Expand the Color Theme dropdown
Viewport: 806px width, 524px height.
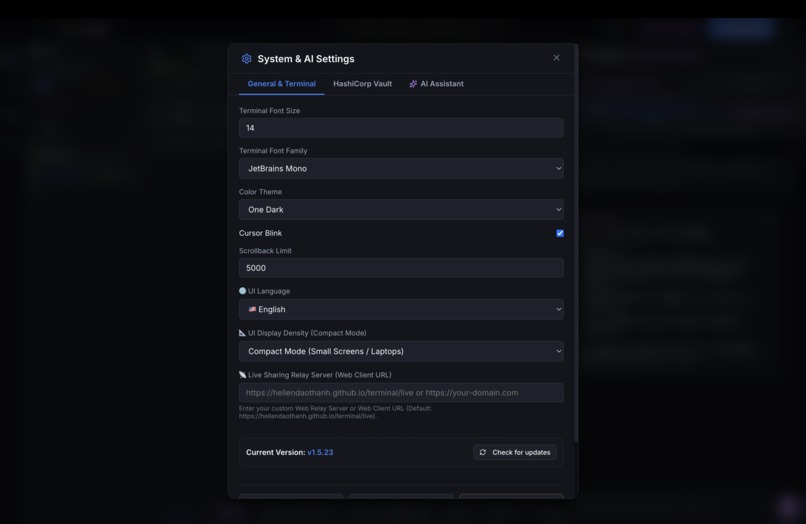click(401, 210)
